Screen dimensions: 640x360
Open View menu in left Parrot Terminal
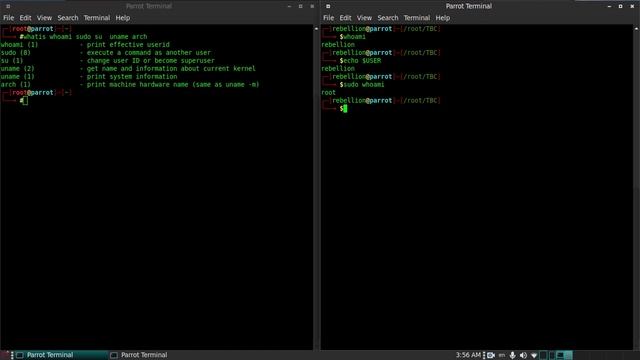tap(44, 18)
